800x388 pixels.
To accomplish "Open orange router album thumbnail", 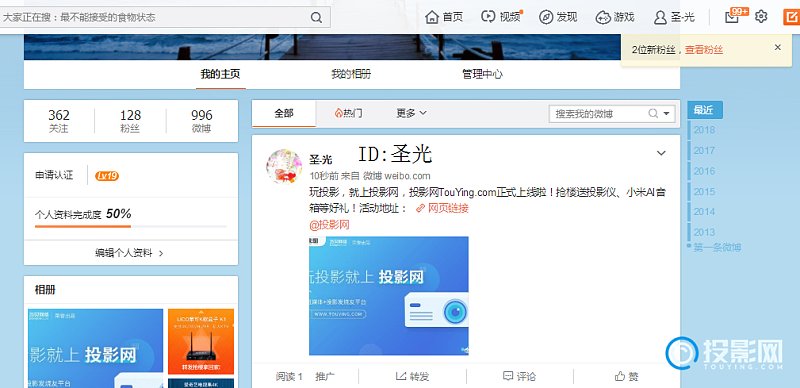I will [201, 341].
